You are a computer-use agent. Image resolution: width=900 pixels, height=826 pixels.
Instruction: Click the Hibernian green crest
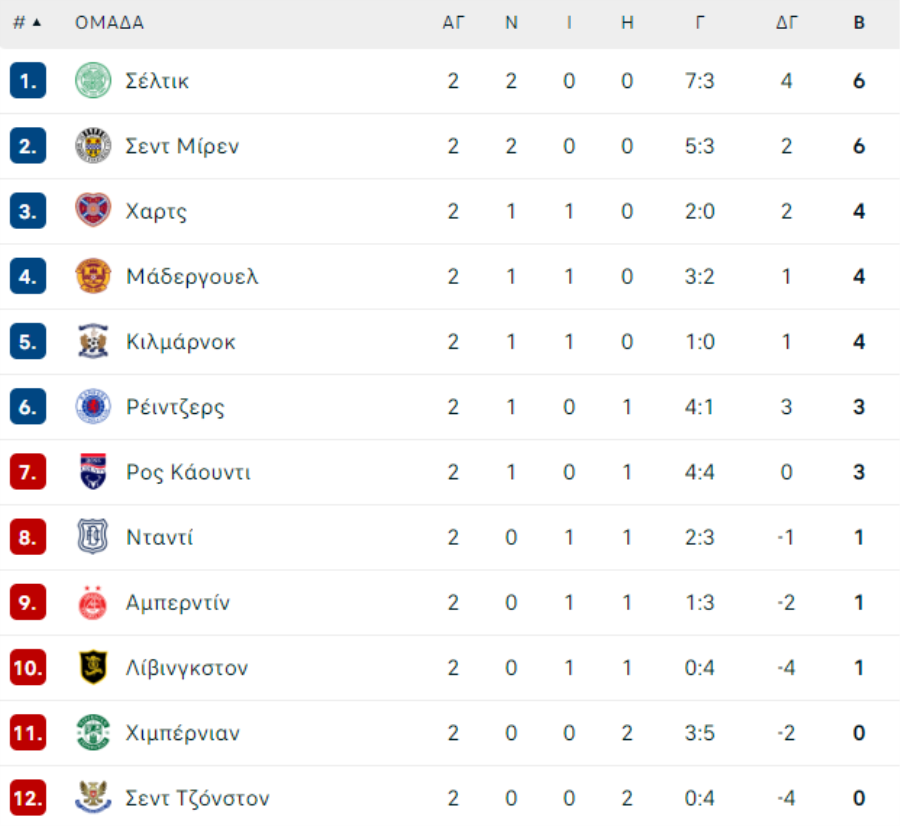click(x=93, y=733)
